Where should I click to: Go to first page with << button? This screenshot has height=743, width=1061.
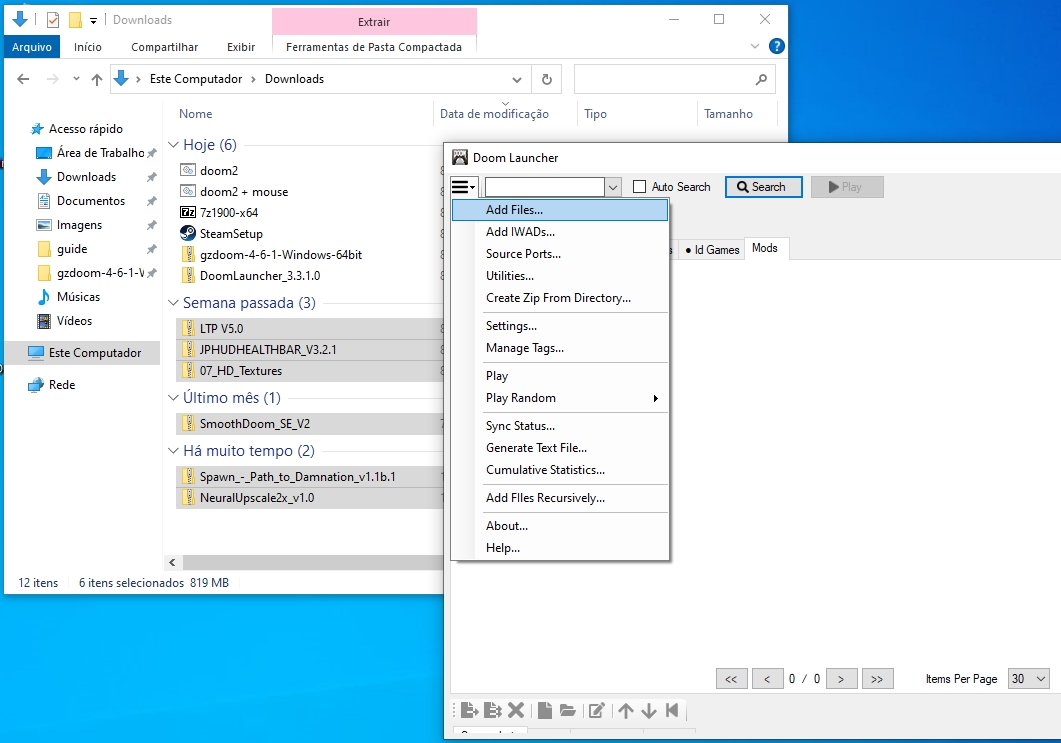(x=731, y=679)
